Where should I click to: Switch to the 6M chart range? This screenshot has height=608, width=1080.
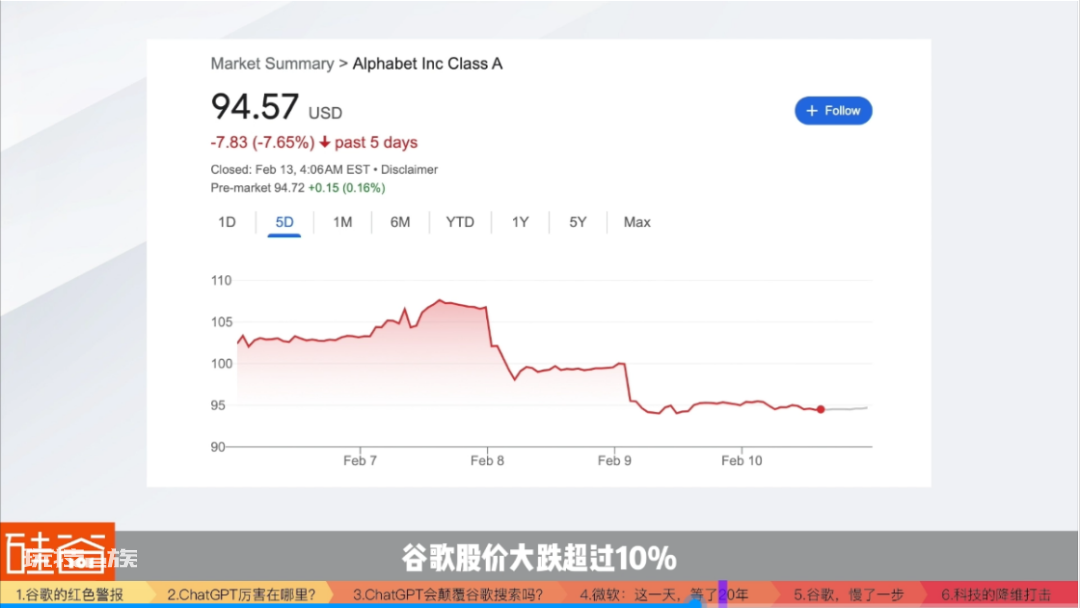coord(399,222)
